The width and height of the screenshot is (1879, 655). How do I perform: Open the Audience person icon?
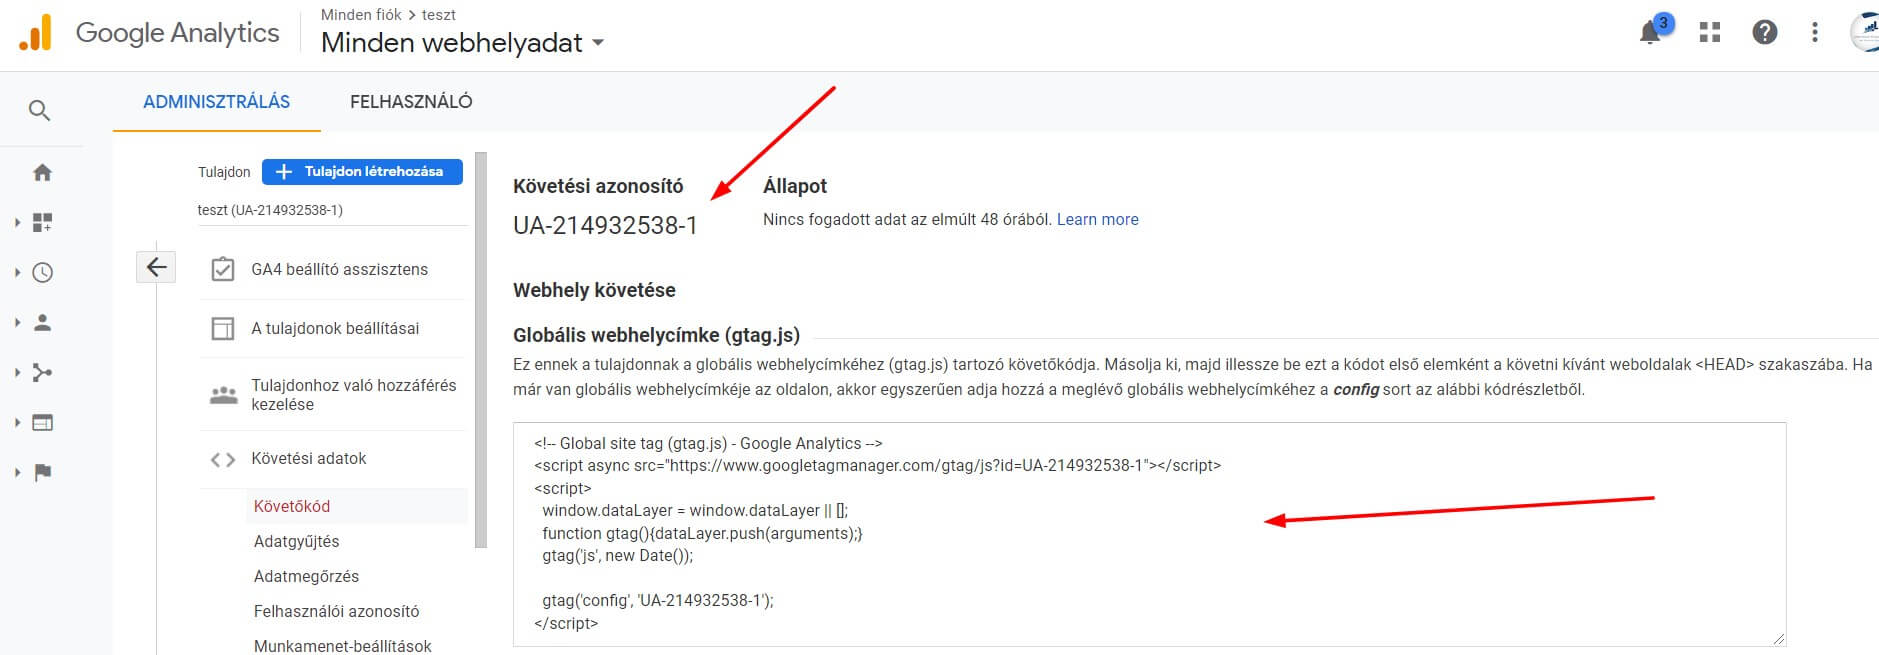[42, 322]
